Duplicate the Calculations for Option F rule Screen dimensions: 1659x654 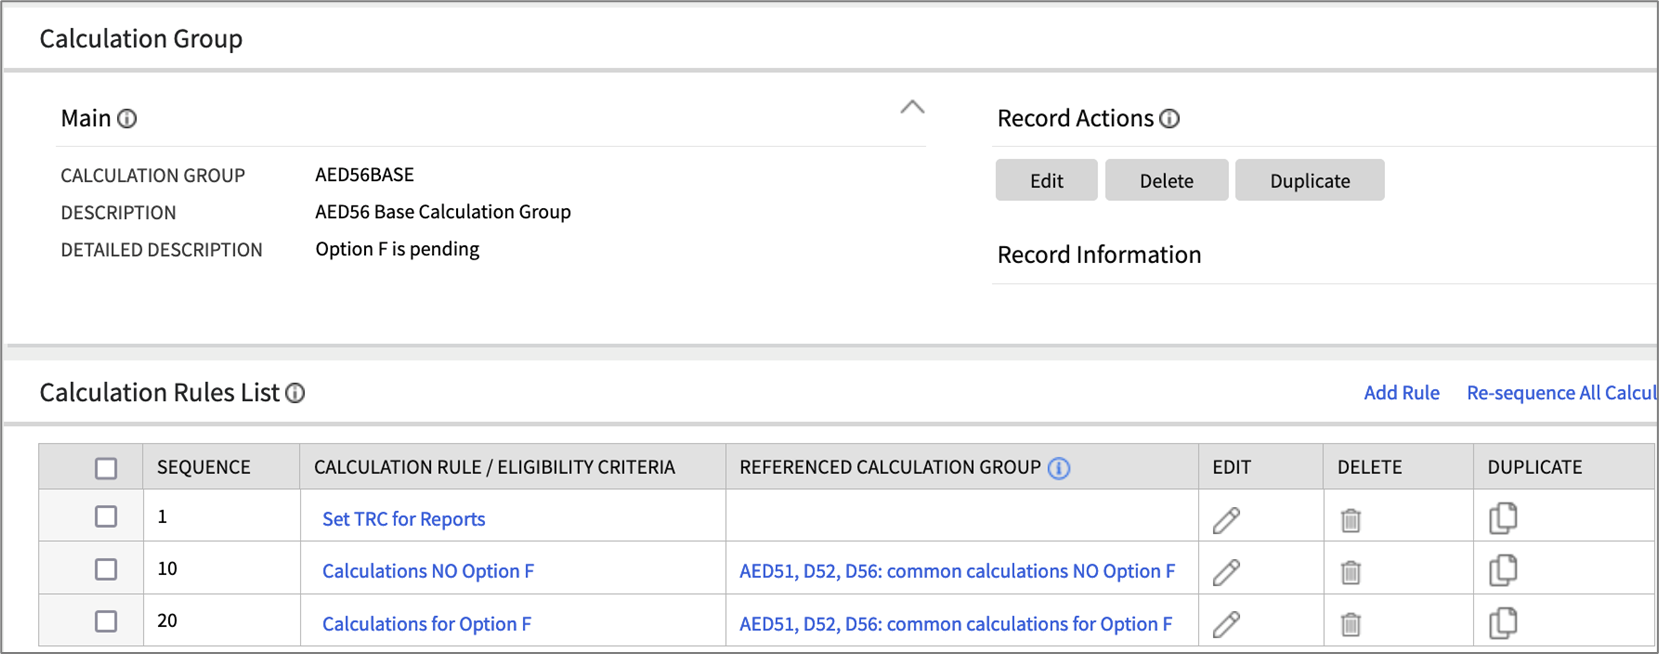click(1502, 623)
